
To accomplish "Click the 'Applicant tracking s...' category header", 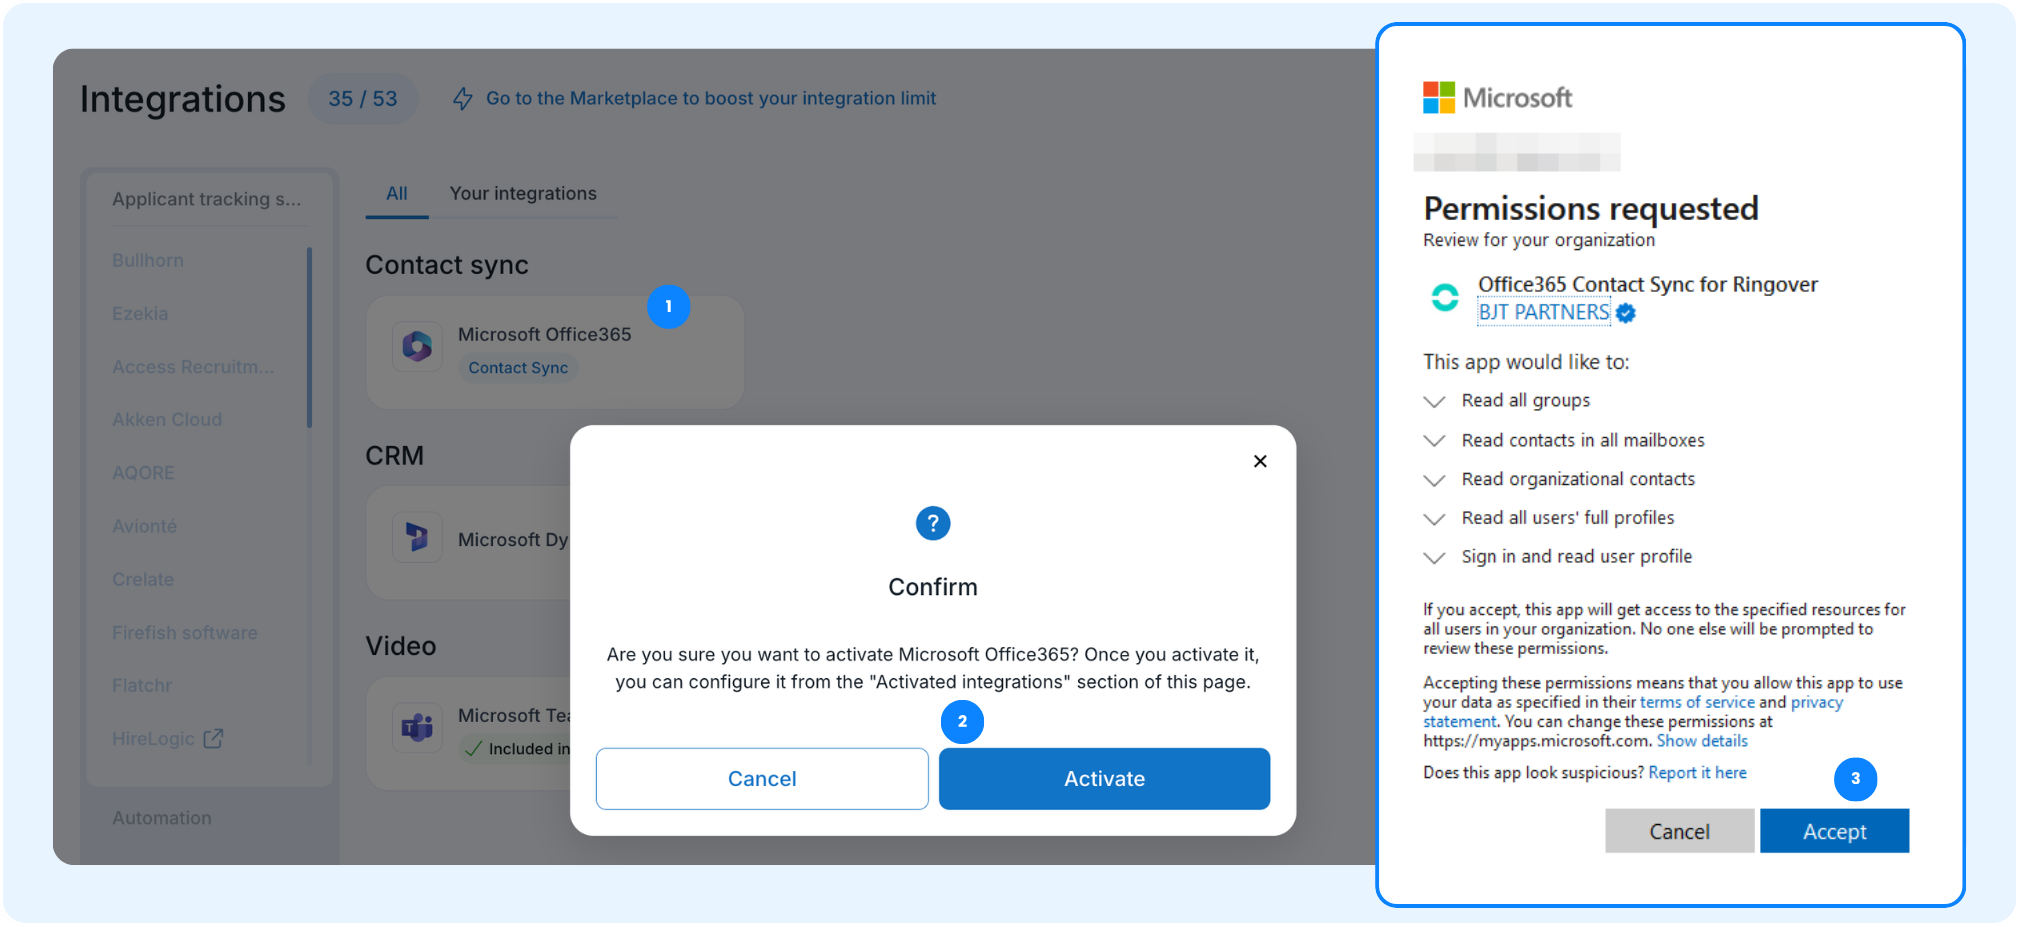I will click(x=207, y=199).
